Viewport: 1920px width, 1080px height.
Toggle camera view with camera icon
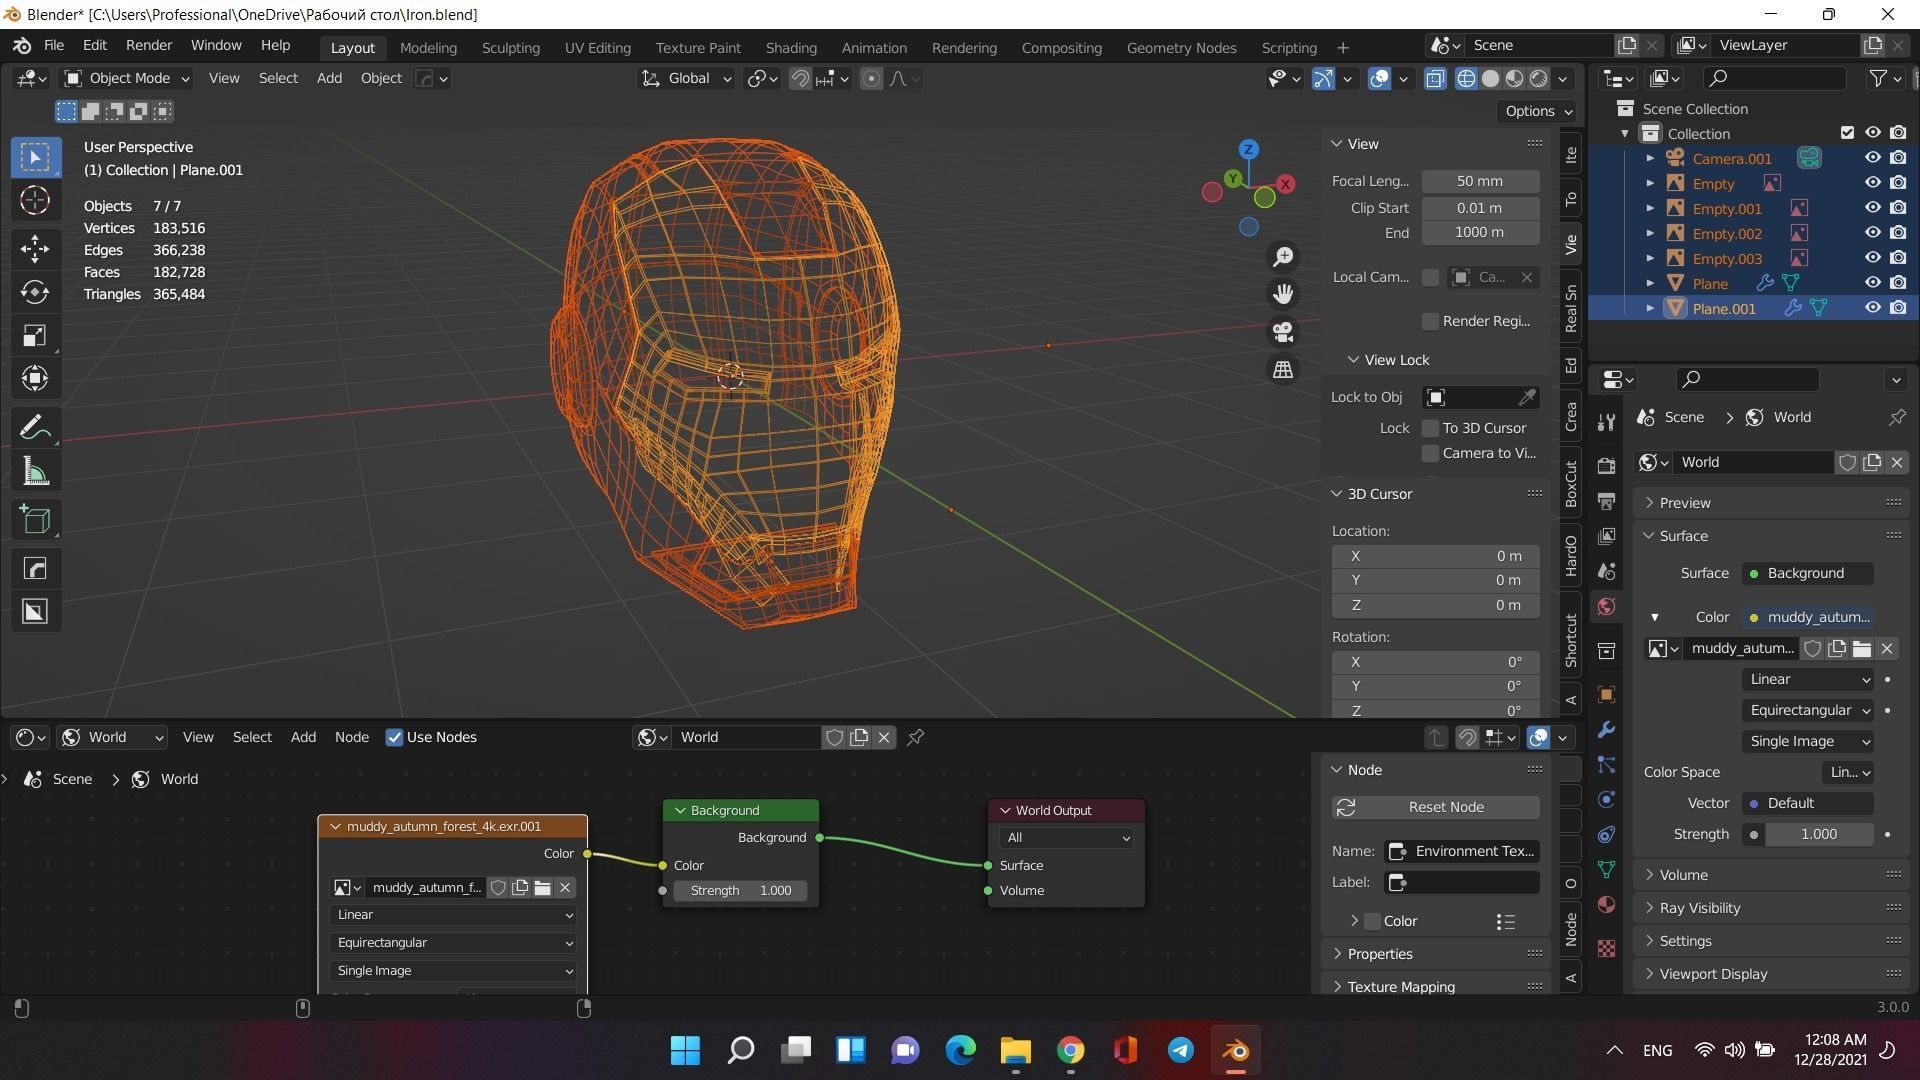click(1283, 332)
